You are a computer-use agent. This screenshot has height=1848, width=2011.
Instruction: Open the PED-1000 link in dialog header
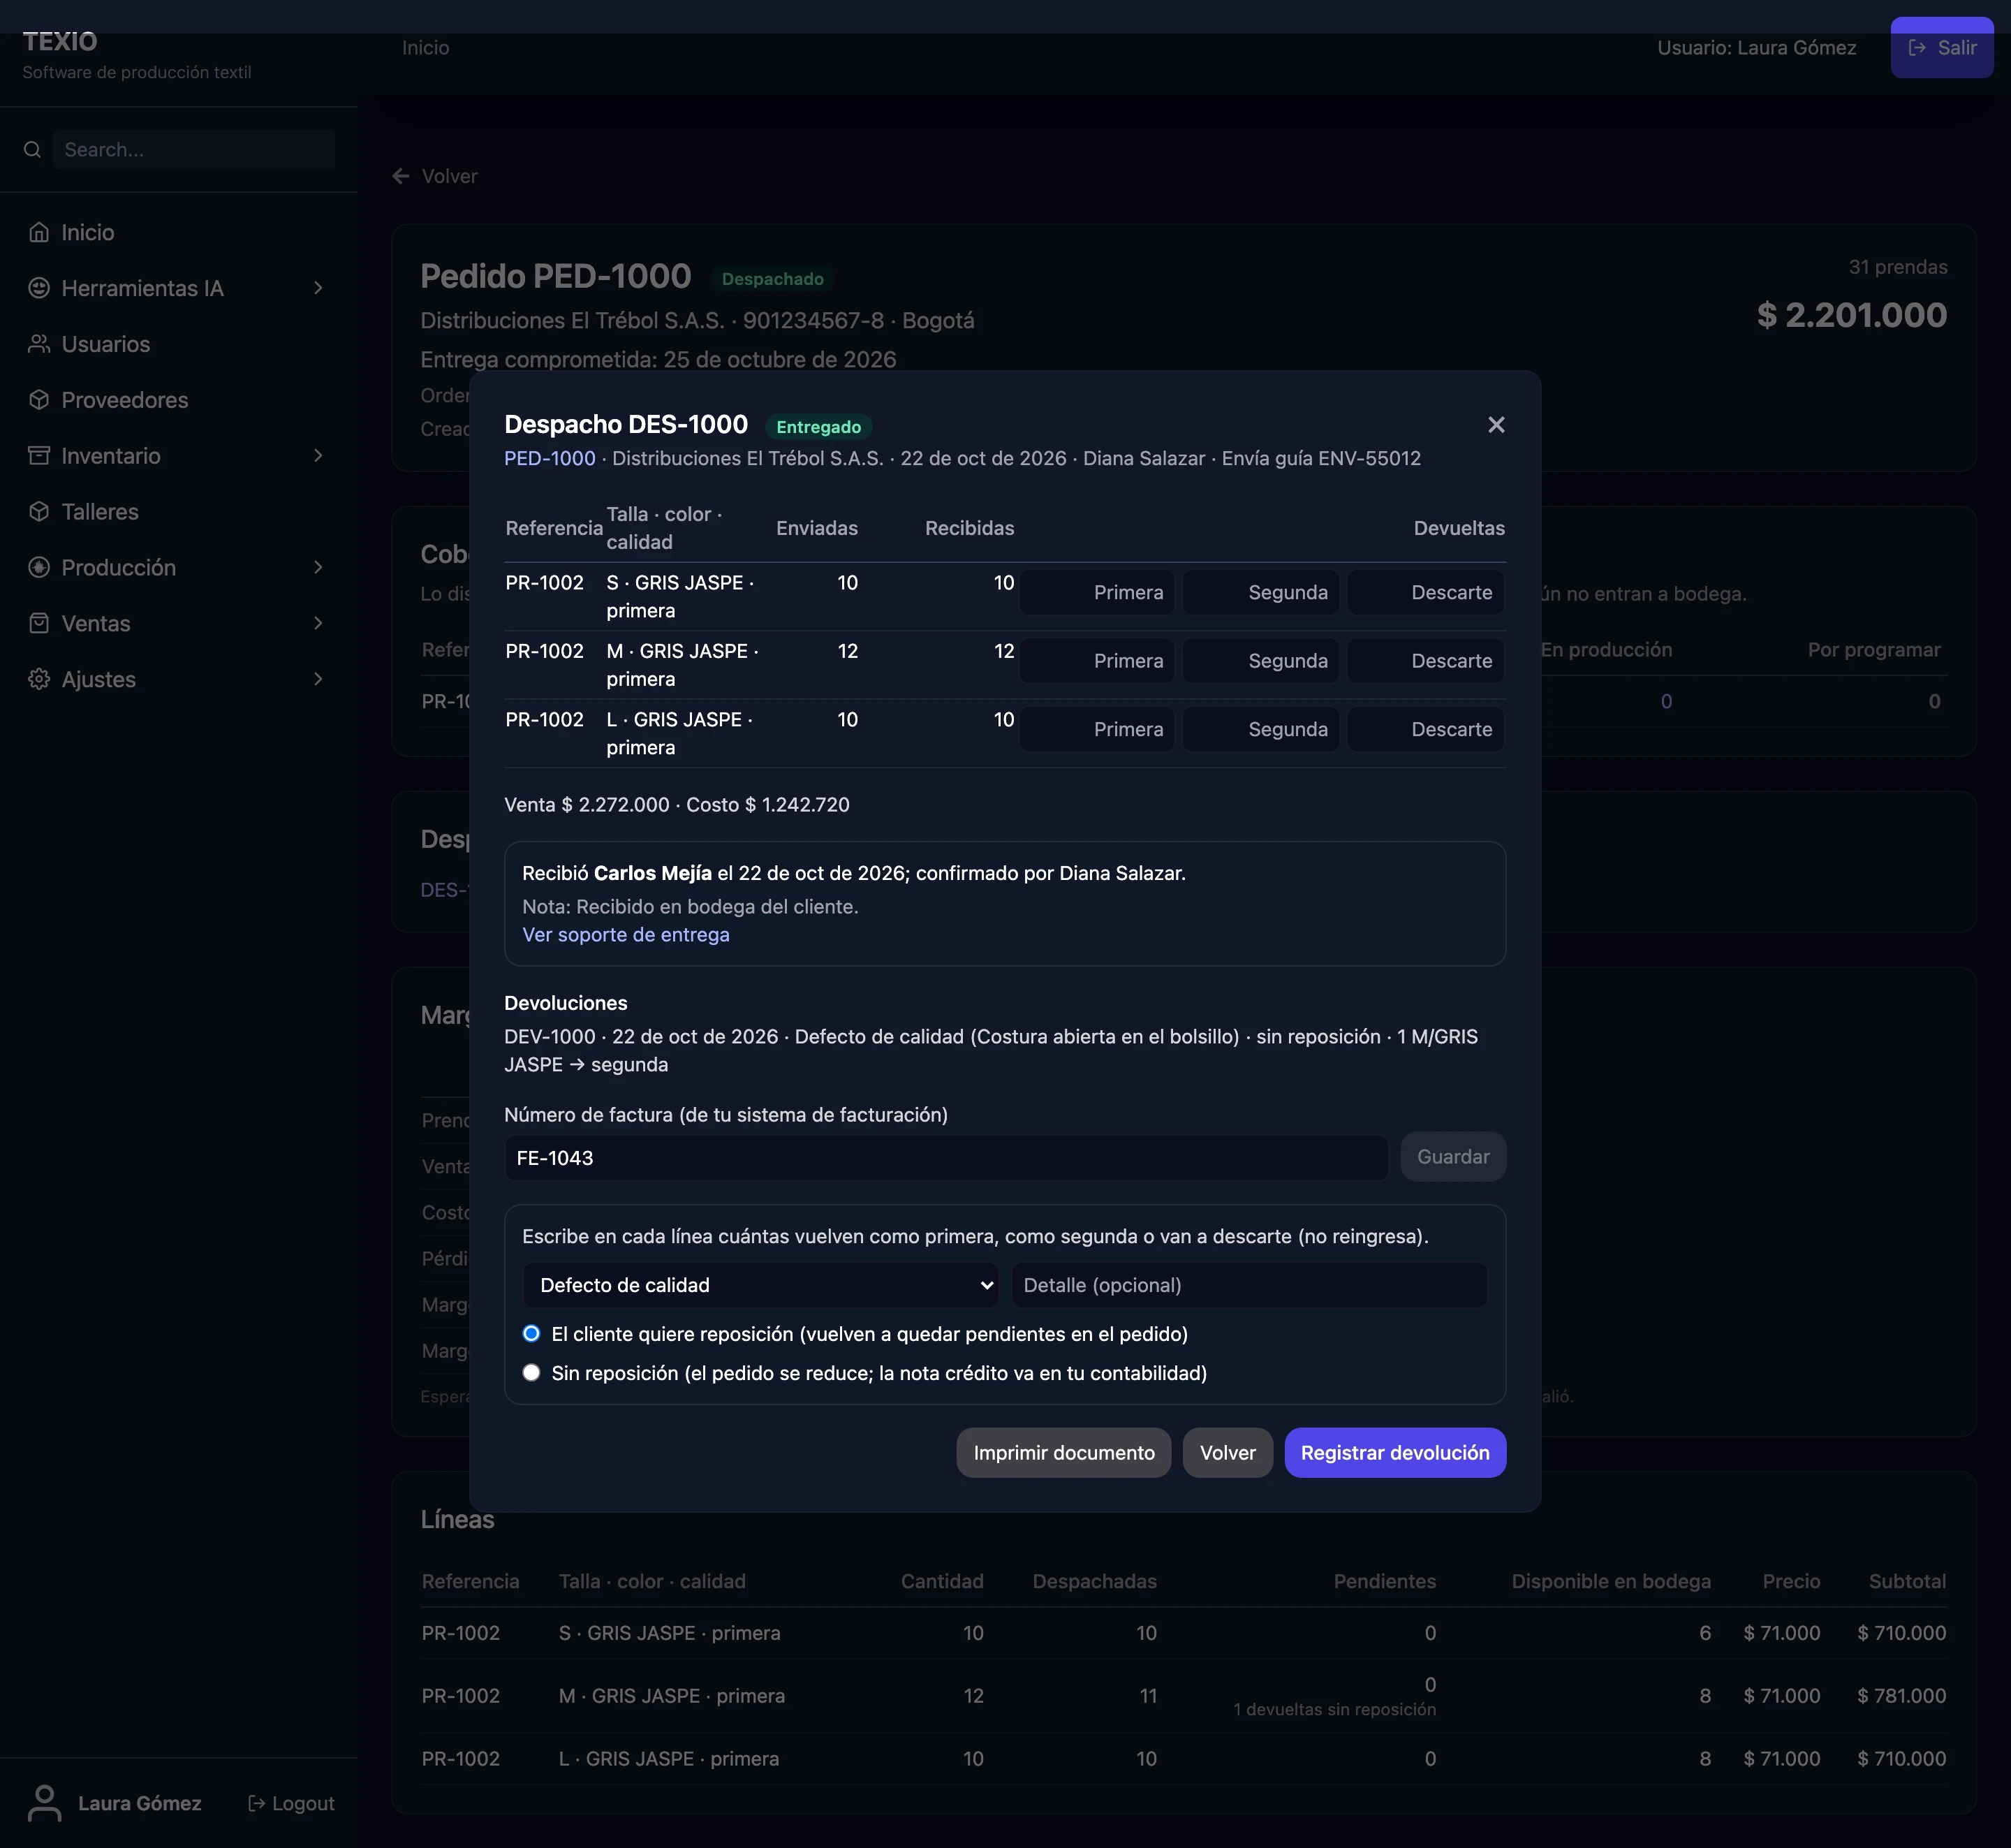coord(550,458)
